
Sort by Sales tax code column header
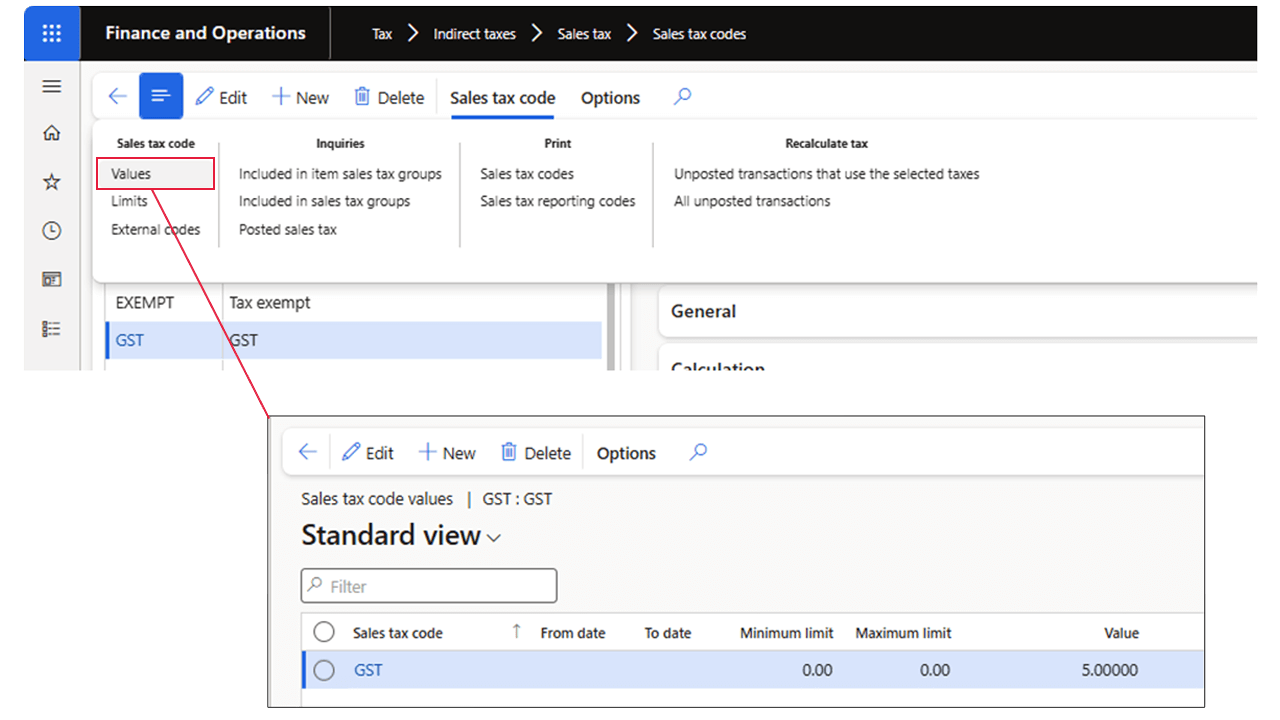click(398, 633)
